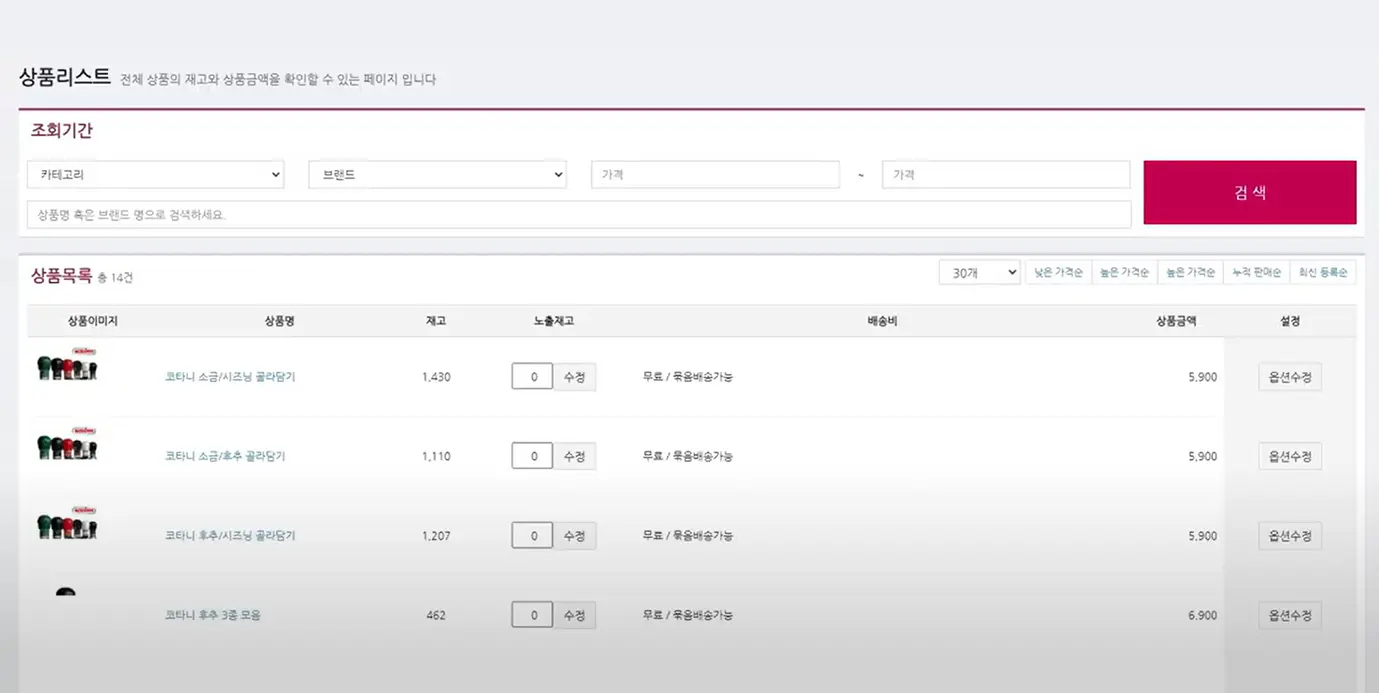Click 옵션수정 for 코타니 소금/시즈닝 골라담기

coord(1289,377)
